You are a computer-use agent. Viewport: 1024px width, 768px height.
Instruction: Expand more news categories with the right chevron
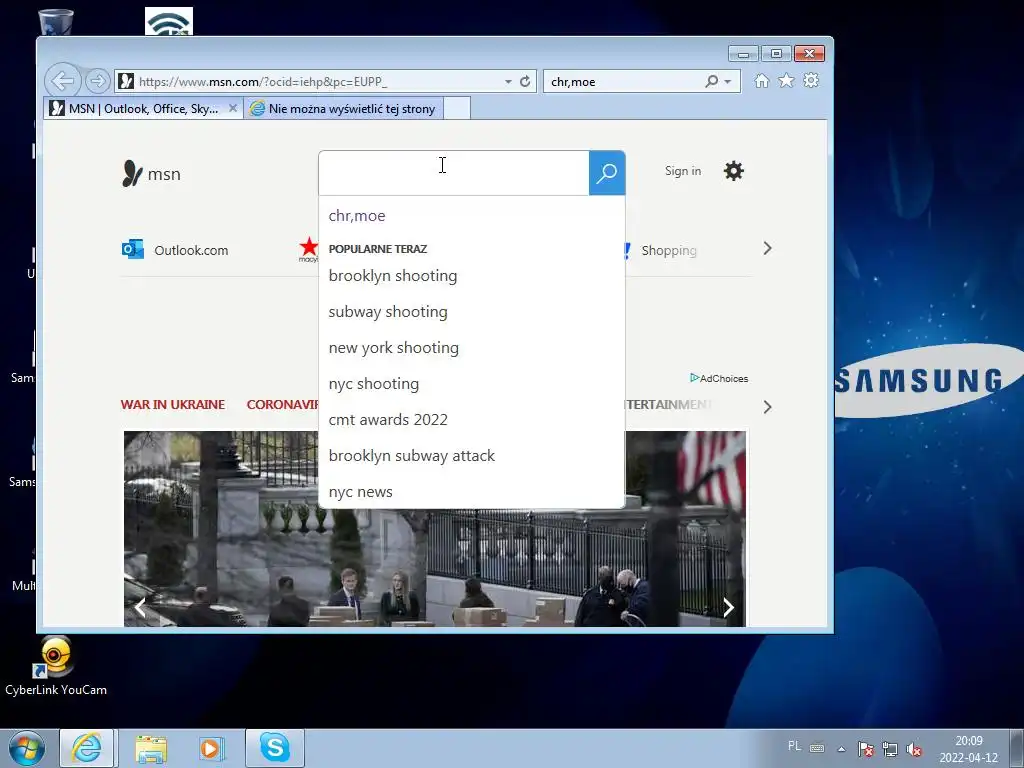(x=767, y=407)
